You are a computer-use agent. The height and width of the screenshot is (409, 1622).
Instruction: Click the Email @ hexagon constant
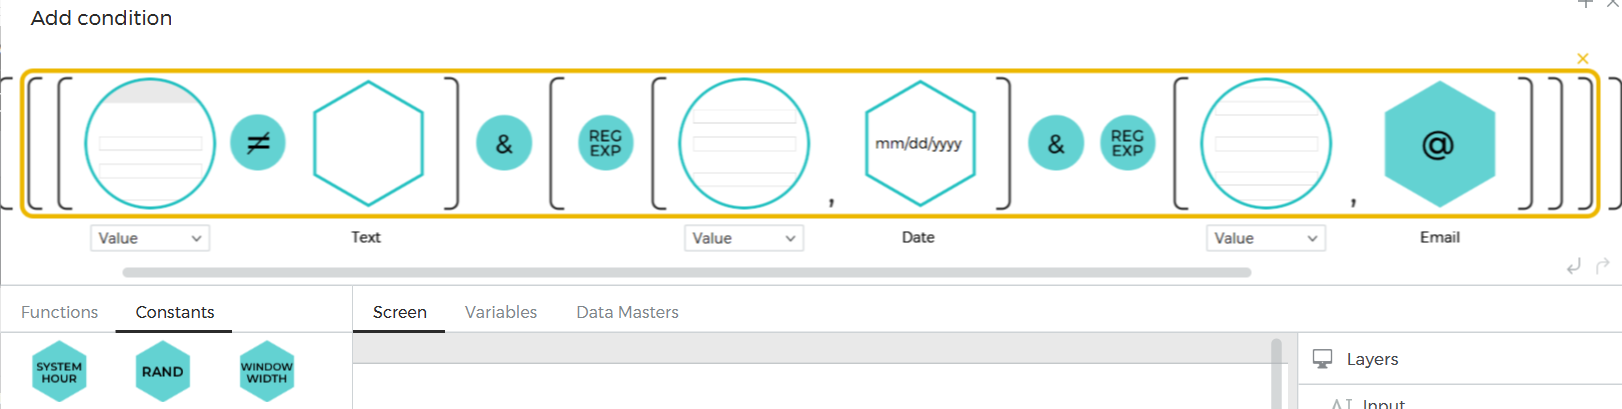point(1438,145)
